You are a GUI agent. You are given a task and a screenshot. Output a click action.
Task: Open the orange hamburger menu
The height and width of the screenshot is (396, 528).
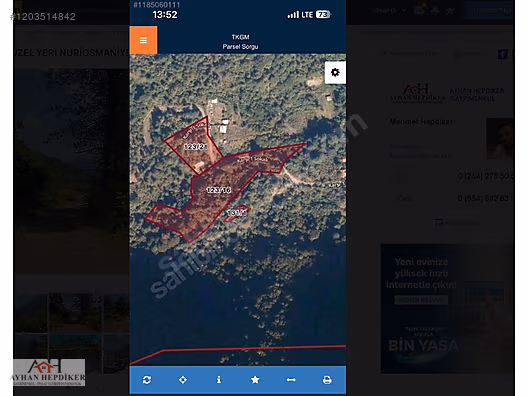pyautogui.click(x=143, y=40)
